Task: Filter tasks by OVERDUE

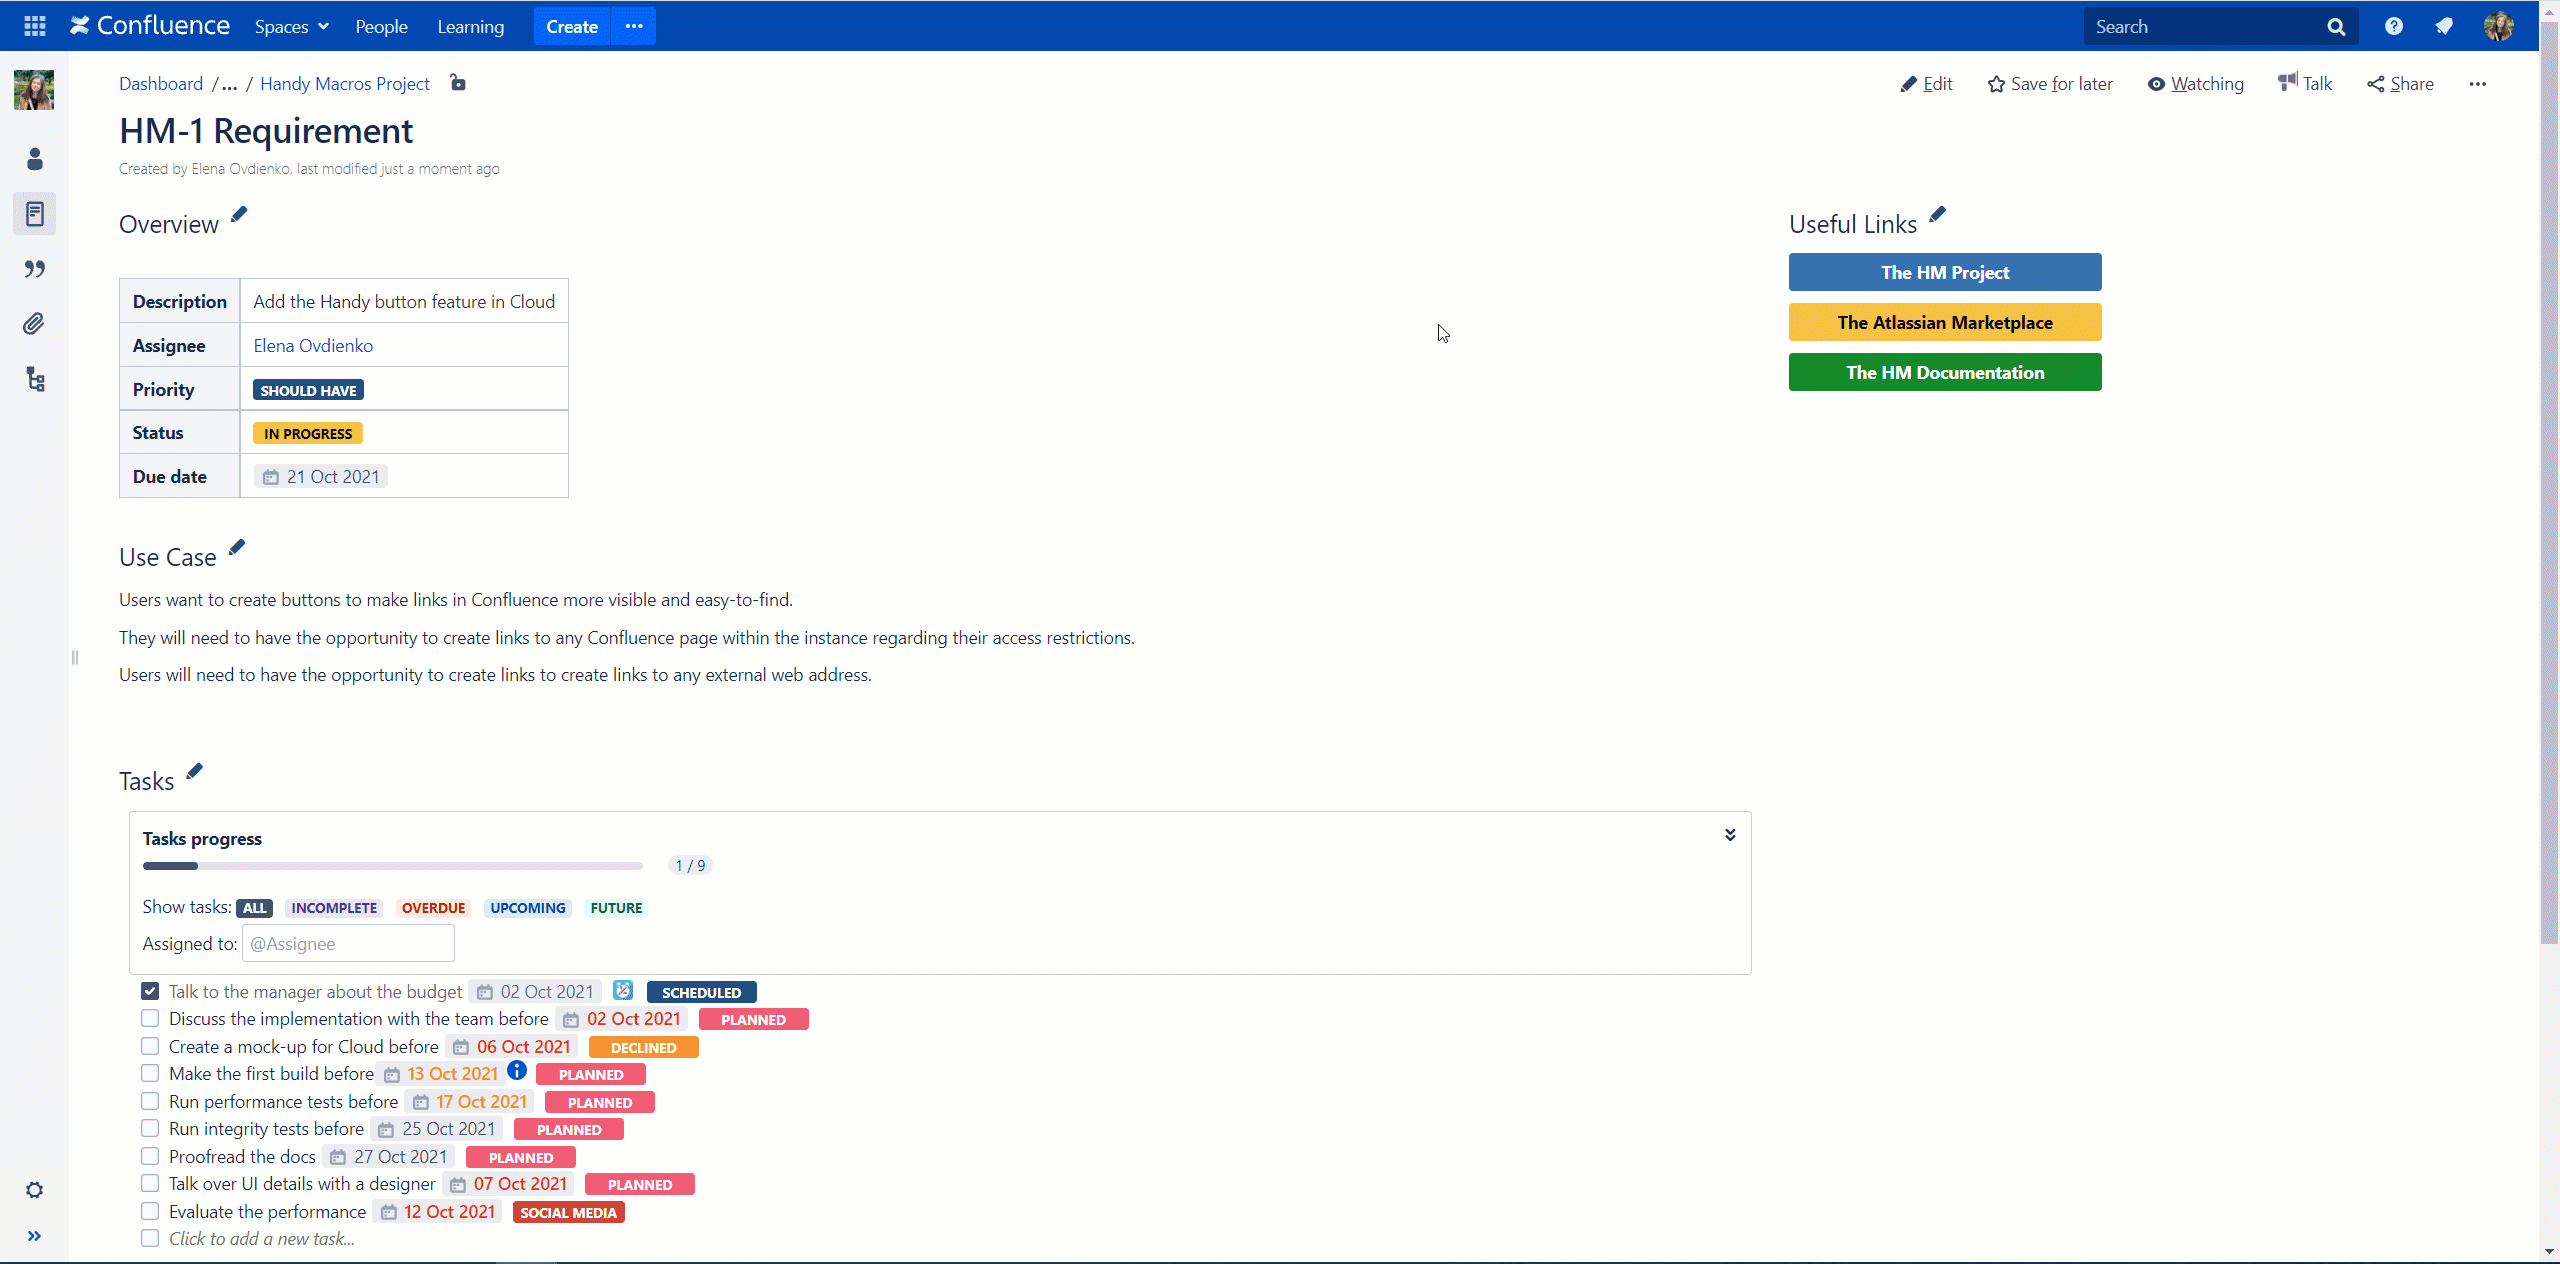Action: (433, 908)
